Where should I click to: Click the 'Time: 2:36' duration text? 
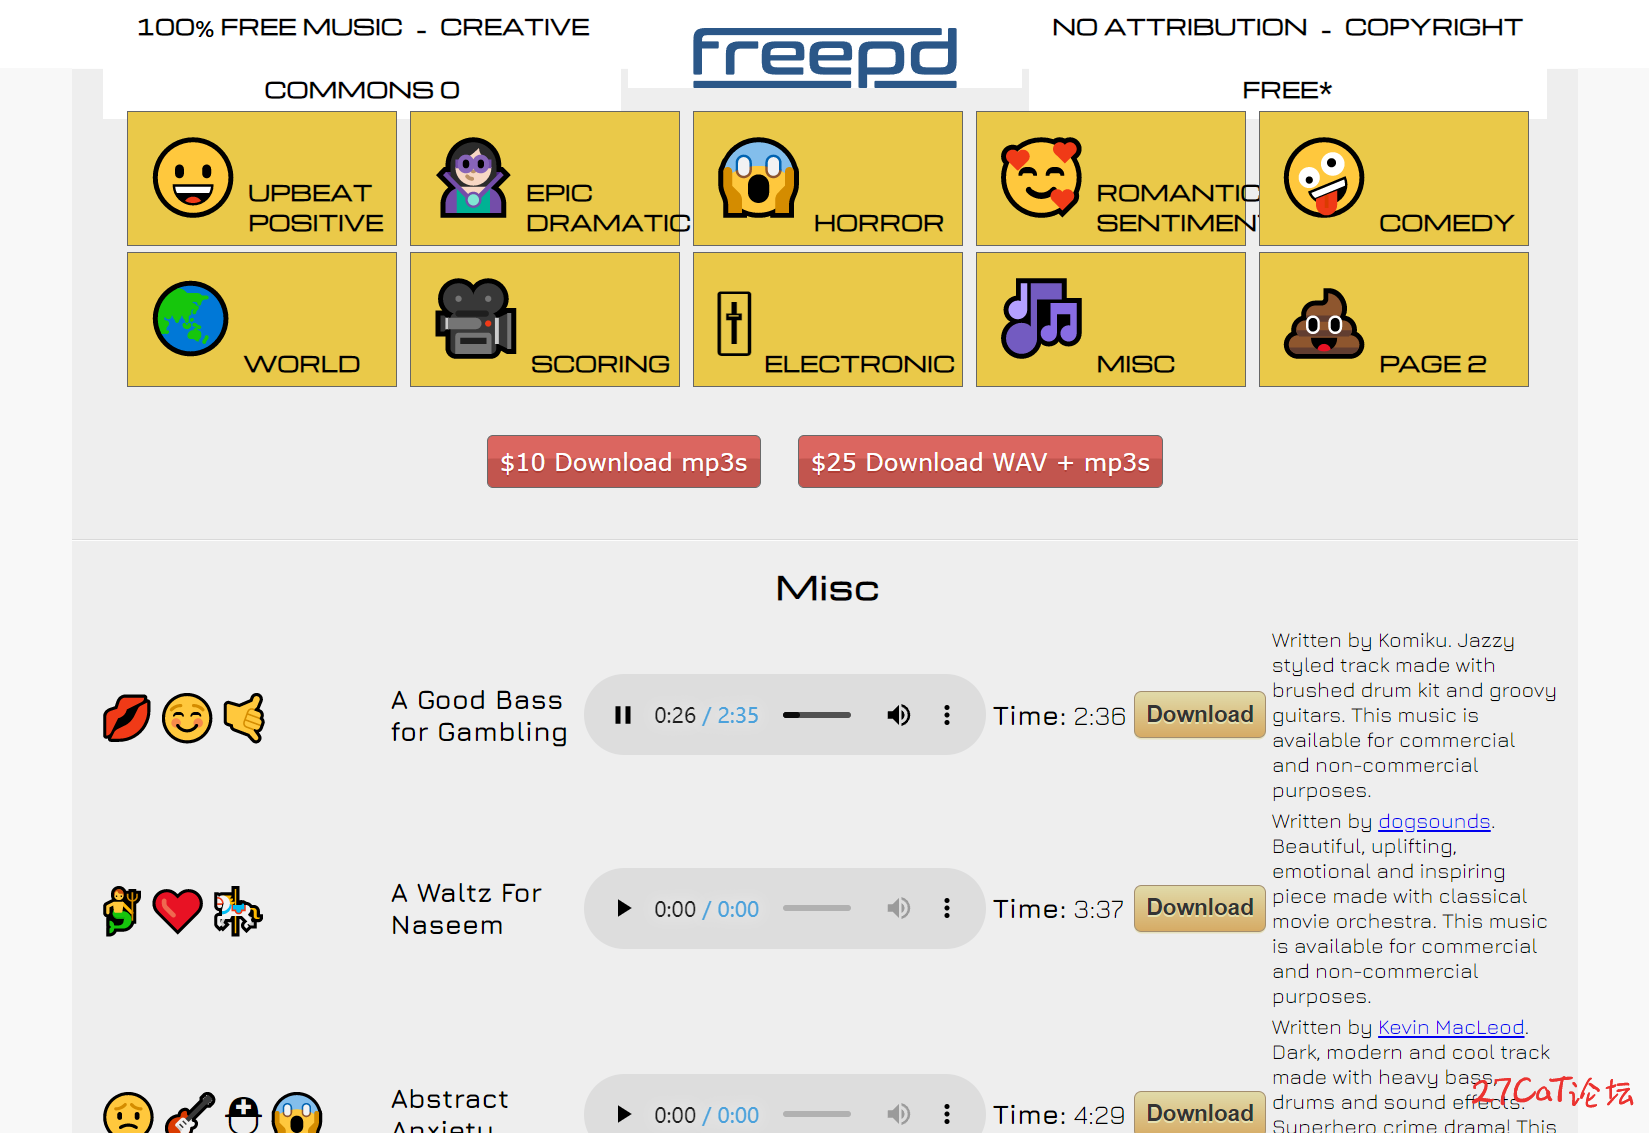click(x=1059, y=716)
